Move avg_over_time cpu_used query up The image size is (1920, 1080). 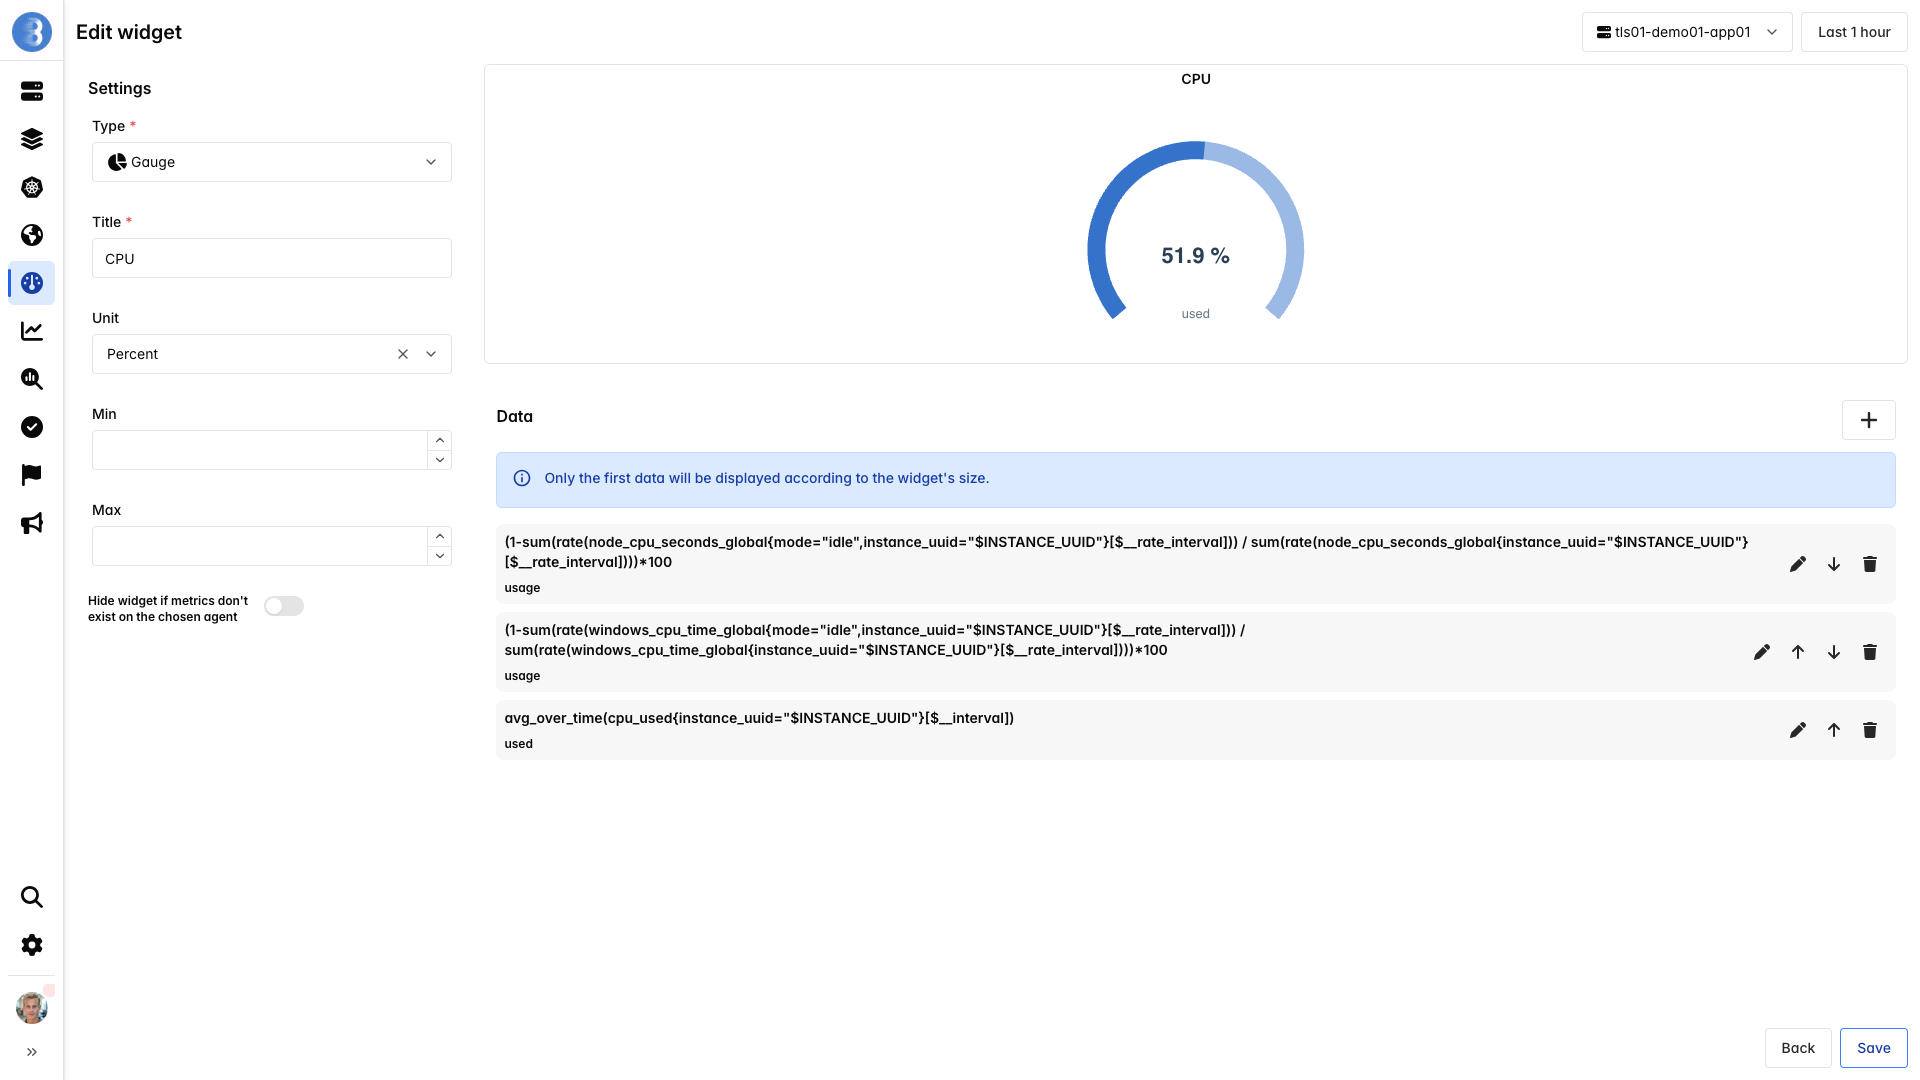tap(1834, 730)
